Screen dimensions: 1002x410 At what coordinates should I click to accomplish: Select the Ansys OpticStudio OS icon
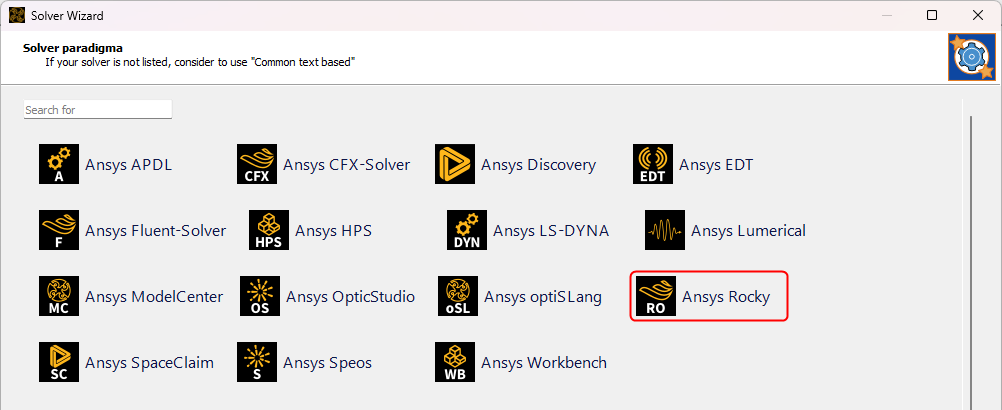[259, 296]
